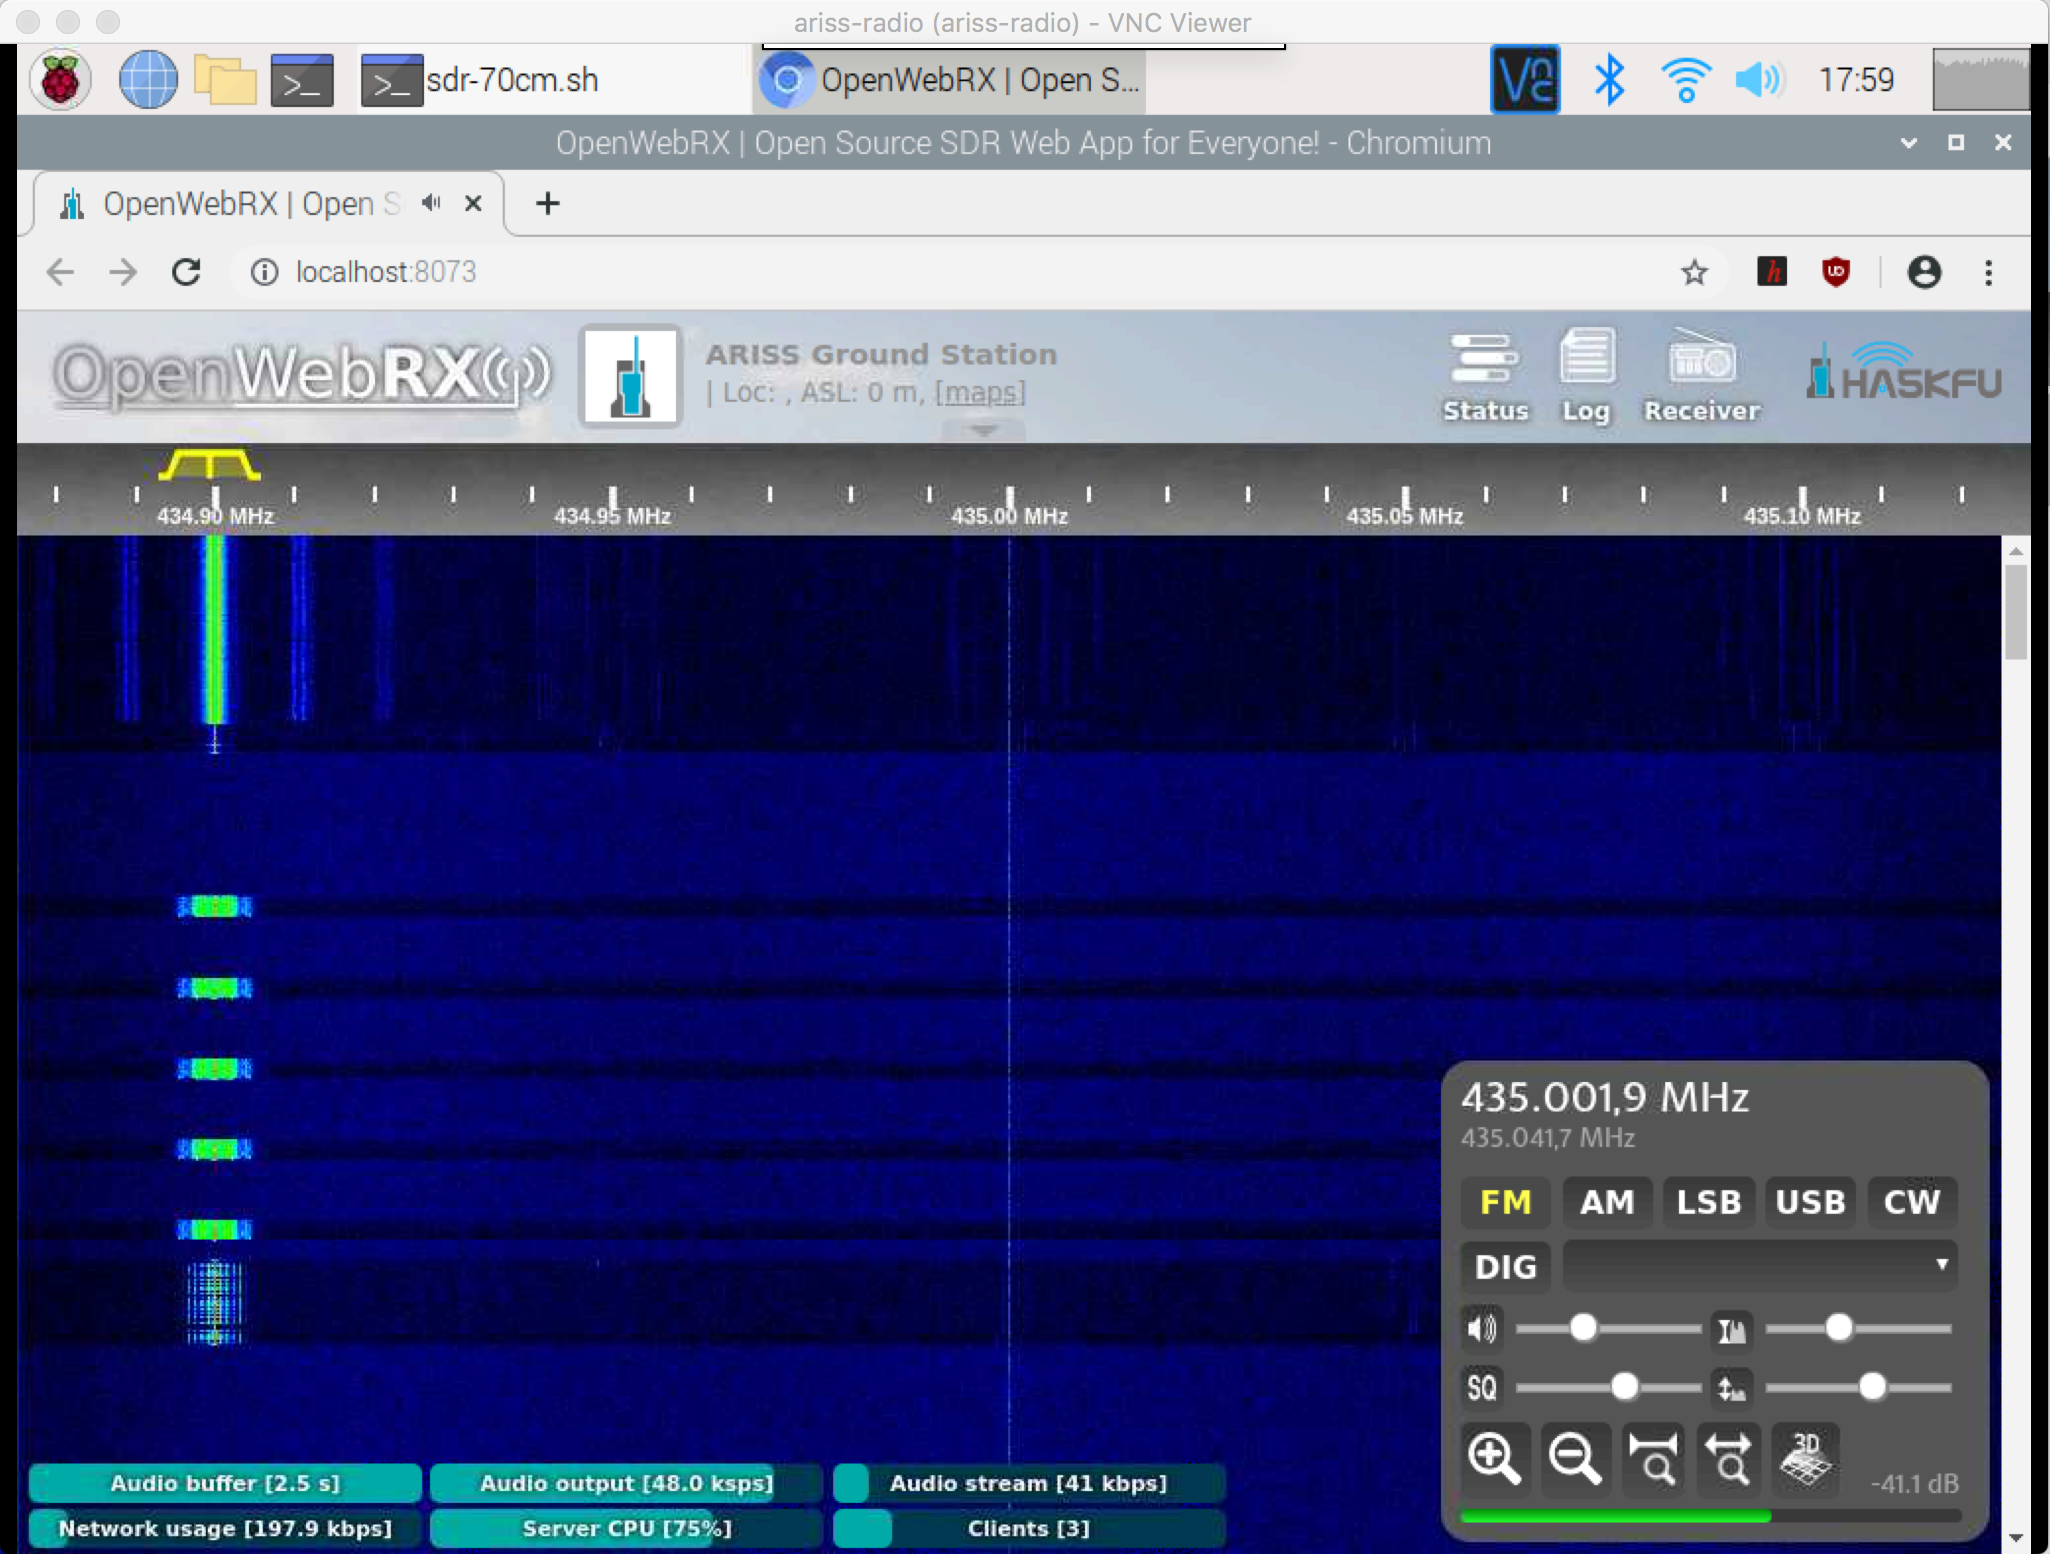Select CW demodulation mode
This screenshot has height=1554, width=2050.
[x=1912, y=1202]
